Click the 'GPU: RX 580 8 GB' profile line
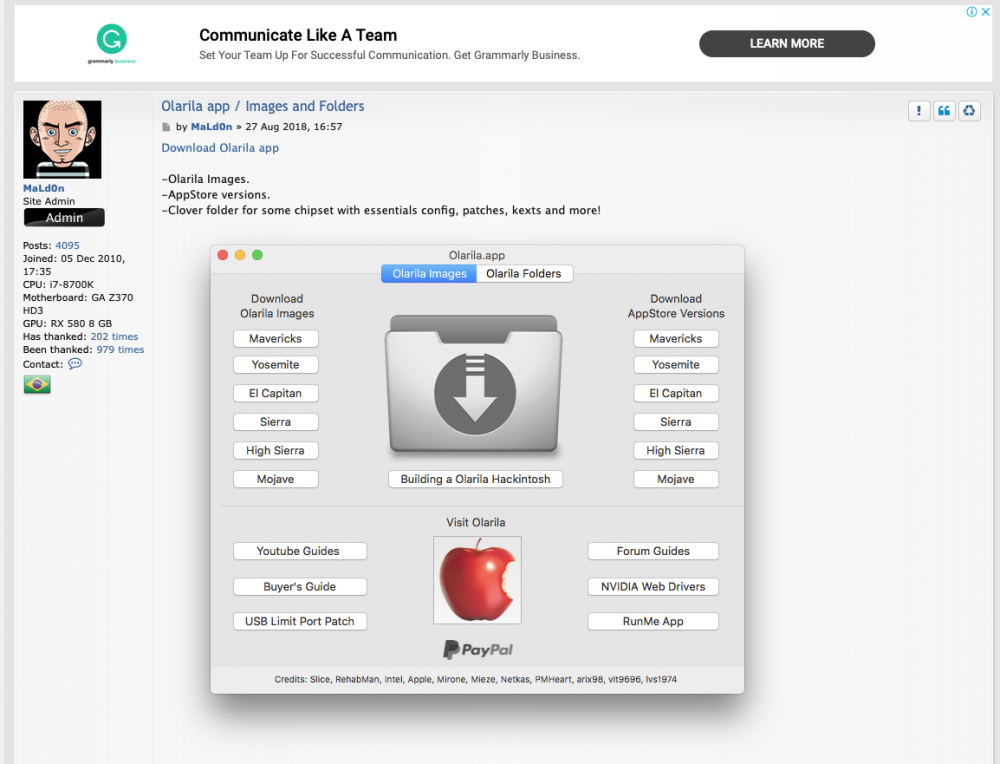The image size is (1000, 764). (x=68, y=323)
